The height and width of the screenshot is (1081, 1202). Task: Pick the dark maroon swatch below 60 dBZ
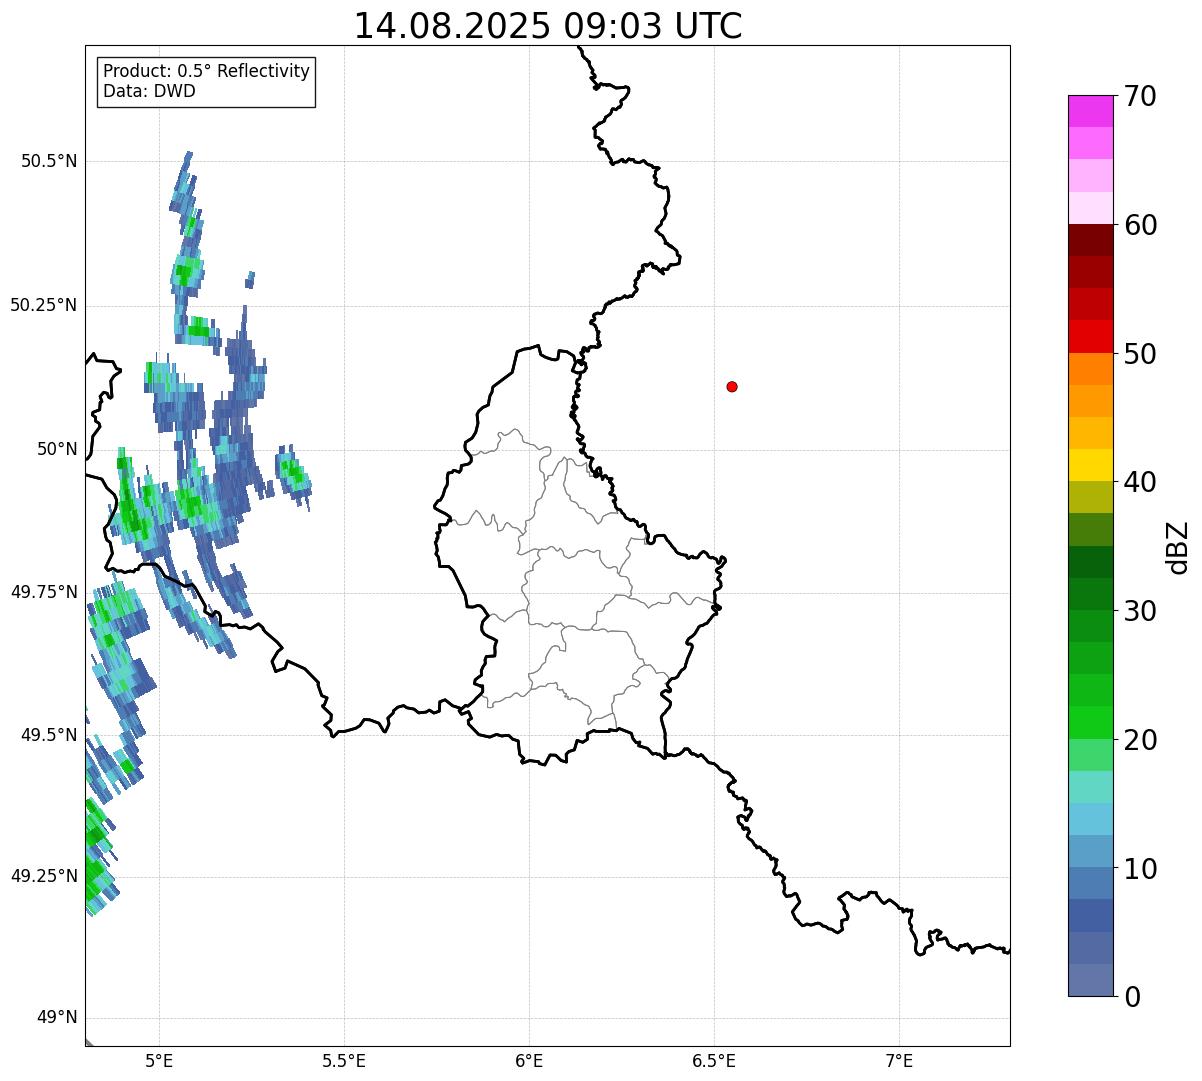(1090, 240)
